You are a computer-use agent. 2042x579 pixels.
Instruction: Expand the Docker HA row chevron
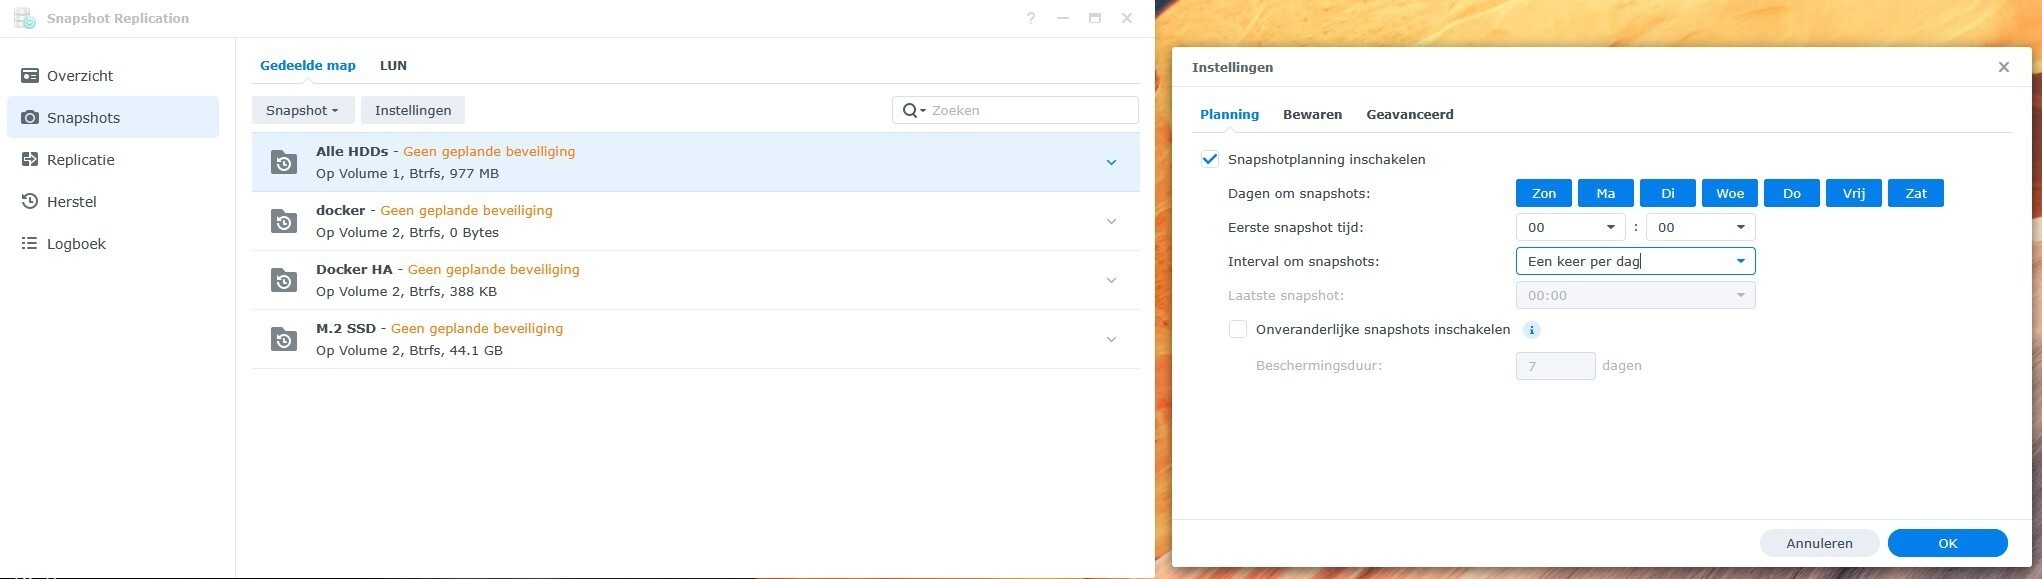tap(1111, 280)
